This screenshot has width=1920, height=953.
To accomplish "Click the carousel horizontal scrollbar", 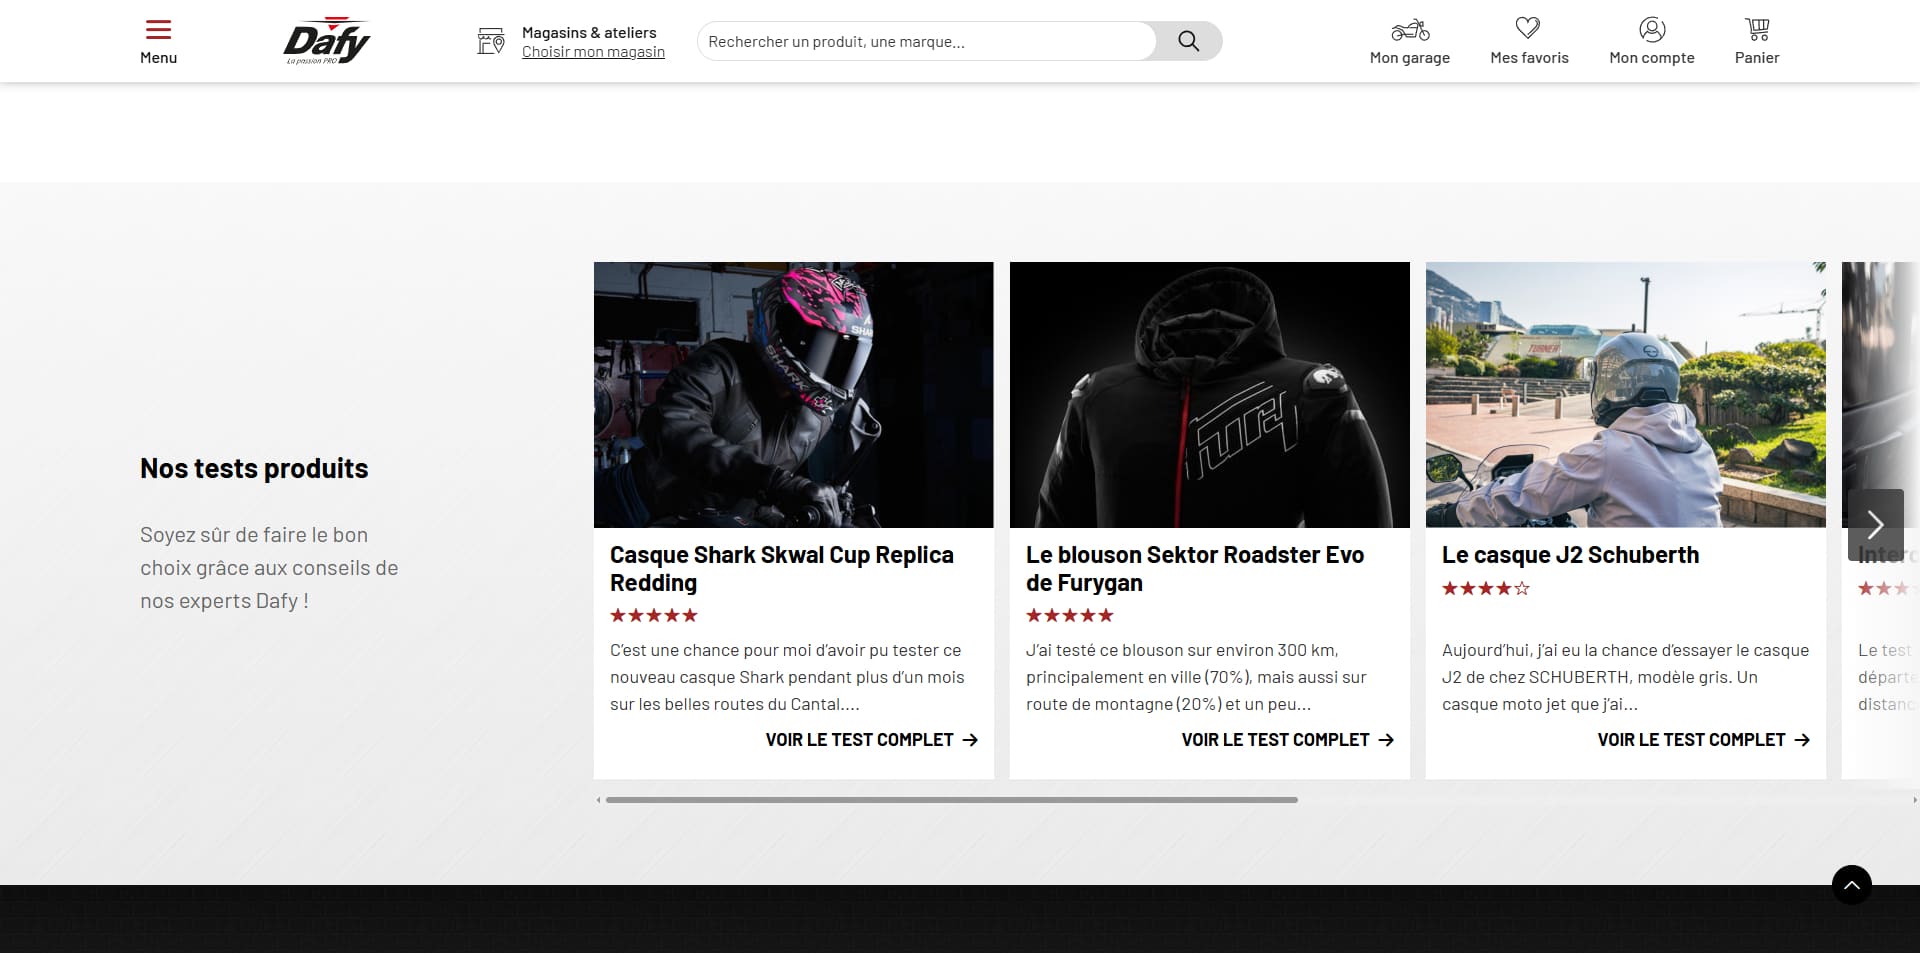I will coord(952,800).
